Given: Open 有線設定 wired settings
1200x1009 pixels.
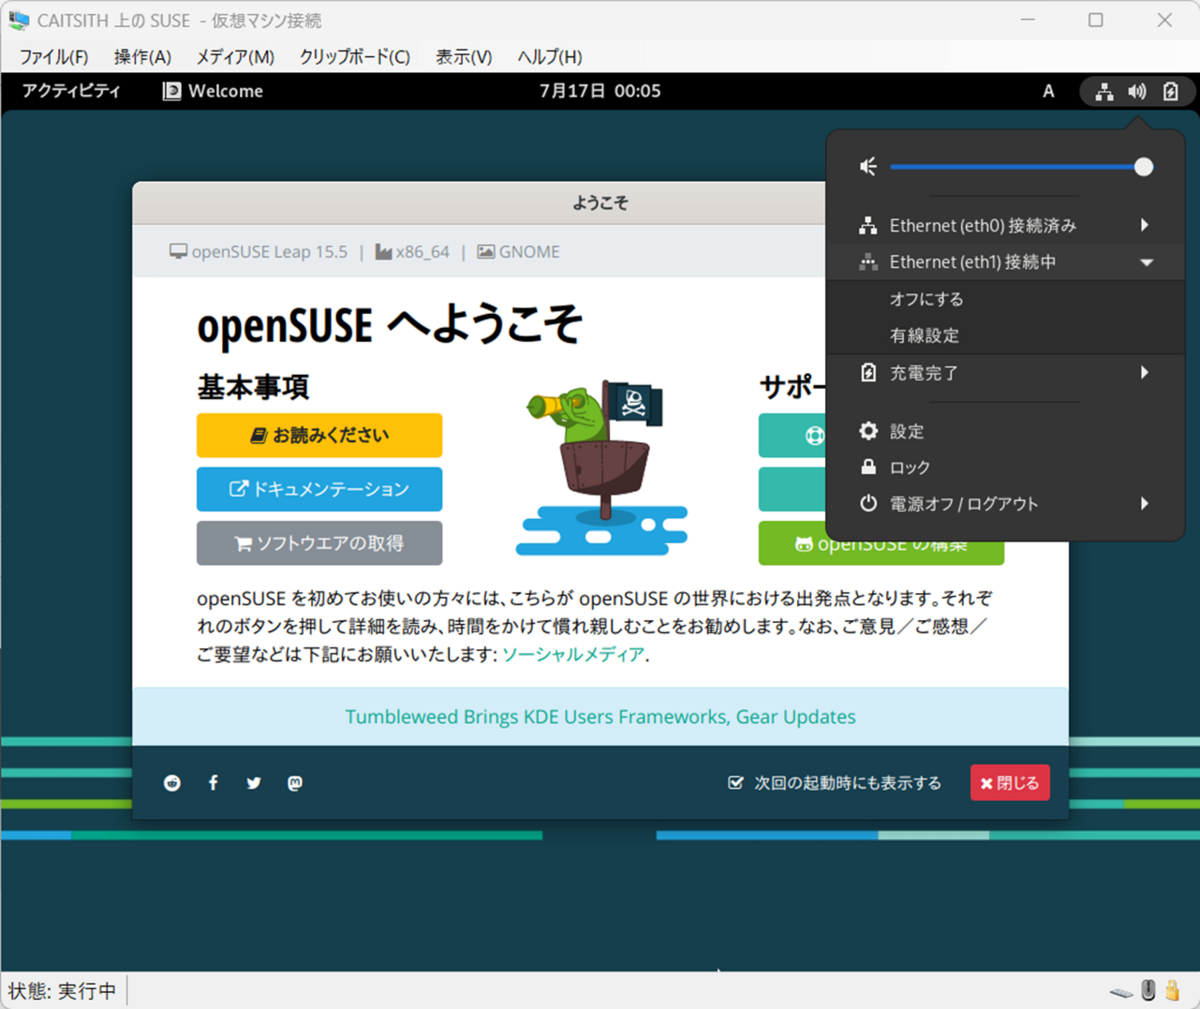Looking at the screenshot, I should tap(1005, 335).
